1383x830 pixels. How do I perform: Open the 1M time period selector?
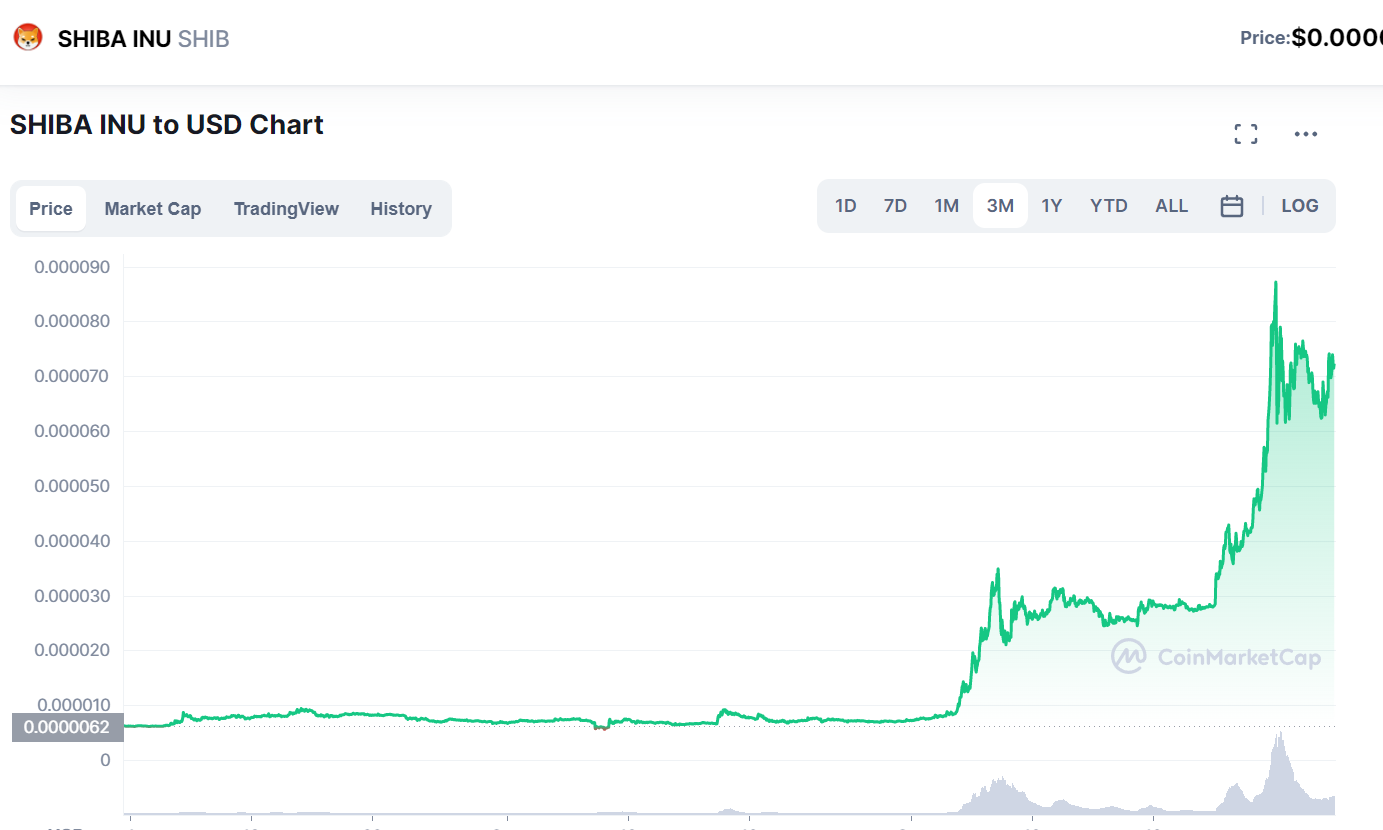pyautogui.click(x=947, y=205)
